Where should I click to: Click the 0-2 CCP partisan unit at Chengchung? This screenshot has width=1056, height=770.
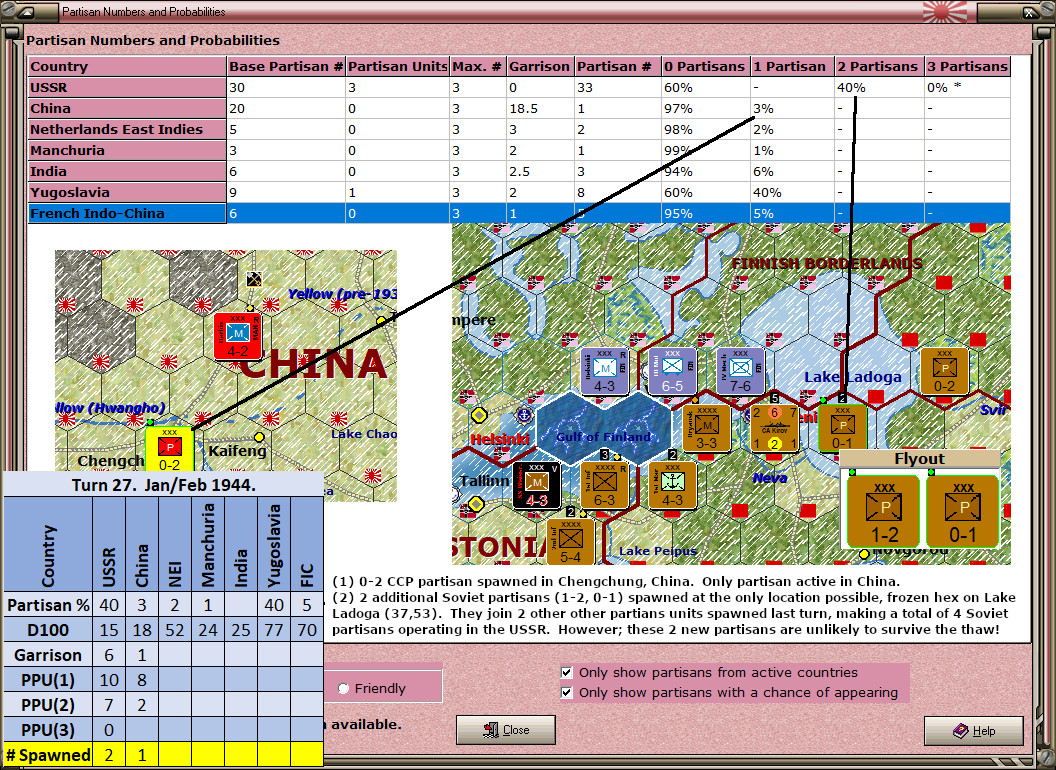(170, 450)
